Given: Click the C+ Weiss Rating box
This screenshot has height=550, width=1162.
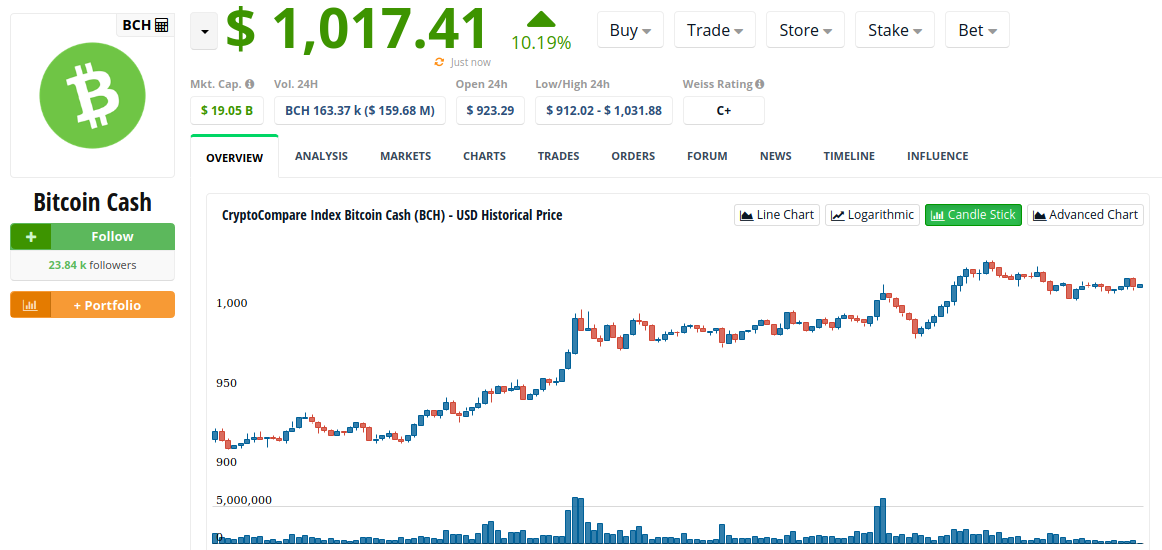Looking at the screenshot, I should (723, 110).
